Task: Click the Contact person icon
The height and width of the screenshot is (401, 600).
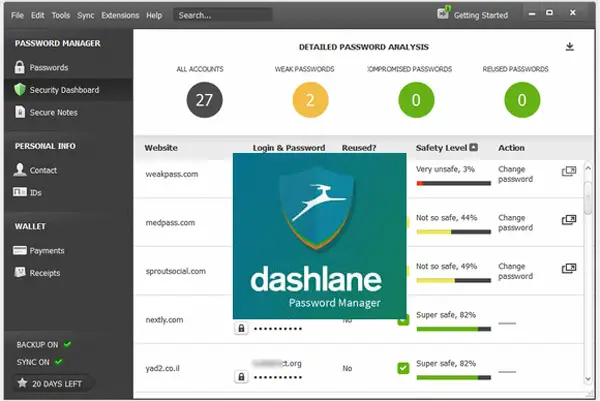Action: pyautogui.click(x=20, y=170)
